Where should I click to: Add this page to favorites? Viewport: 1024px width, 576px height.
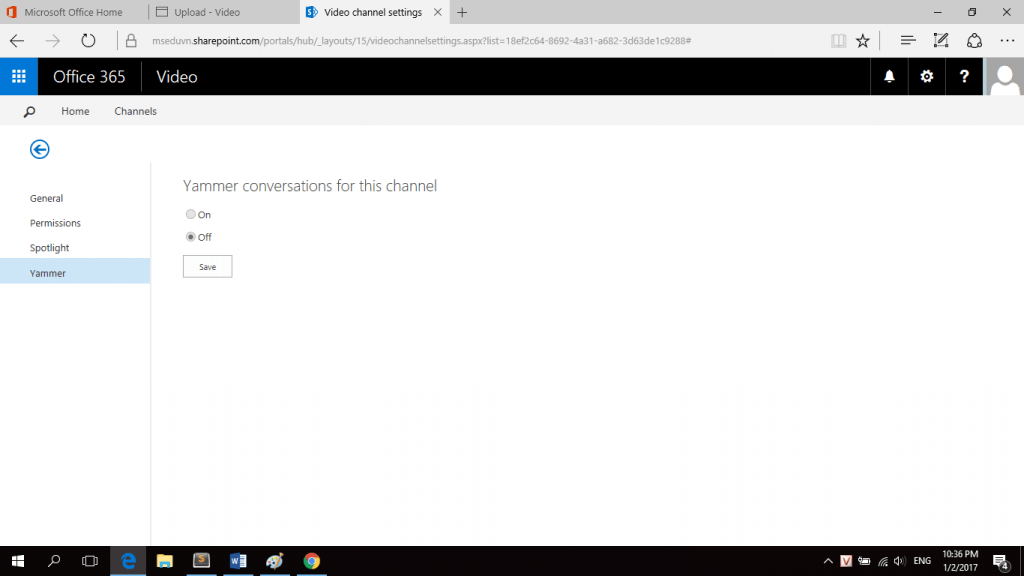[x=863, y=40]
